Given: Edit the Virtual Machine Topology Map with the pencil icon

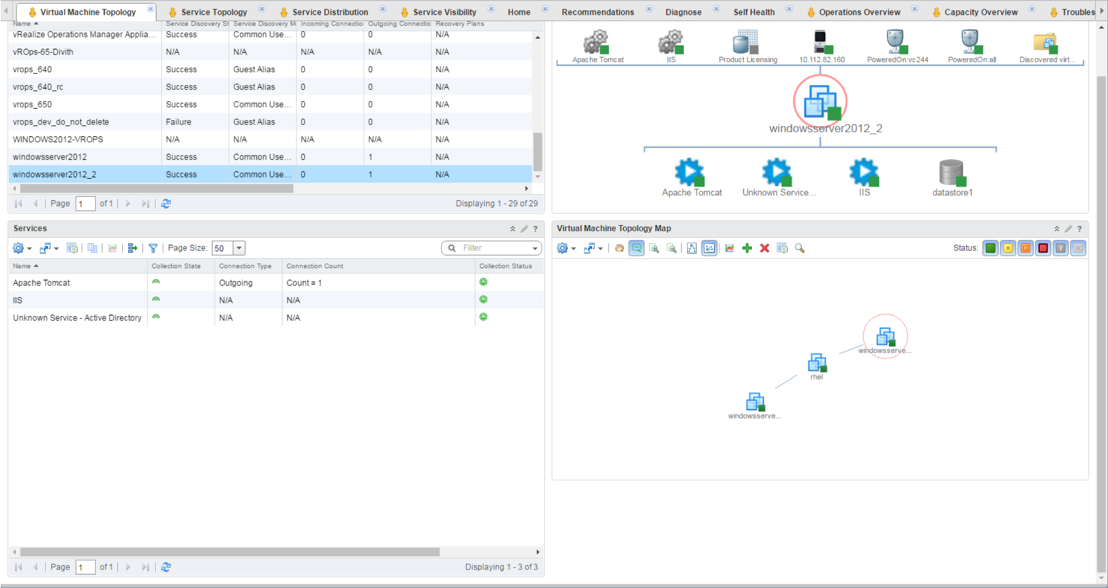Looking at the screenshot, I should (1068, 228).
